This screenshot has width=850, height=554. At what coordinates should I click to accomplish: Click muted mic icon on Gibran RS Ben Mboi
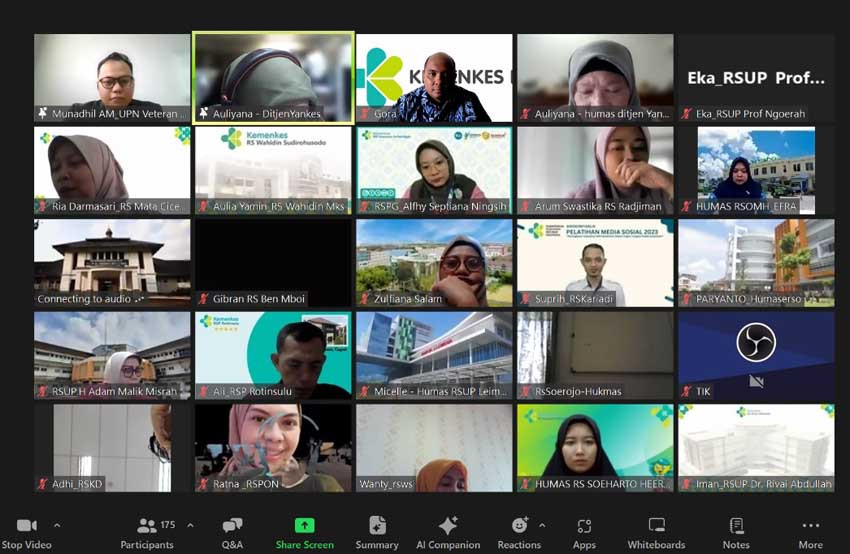pyautogui.click(x=203, y=299)
